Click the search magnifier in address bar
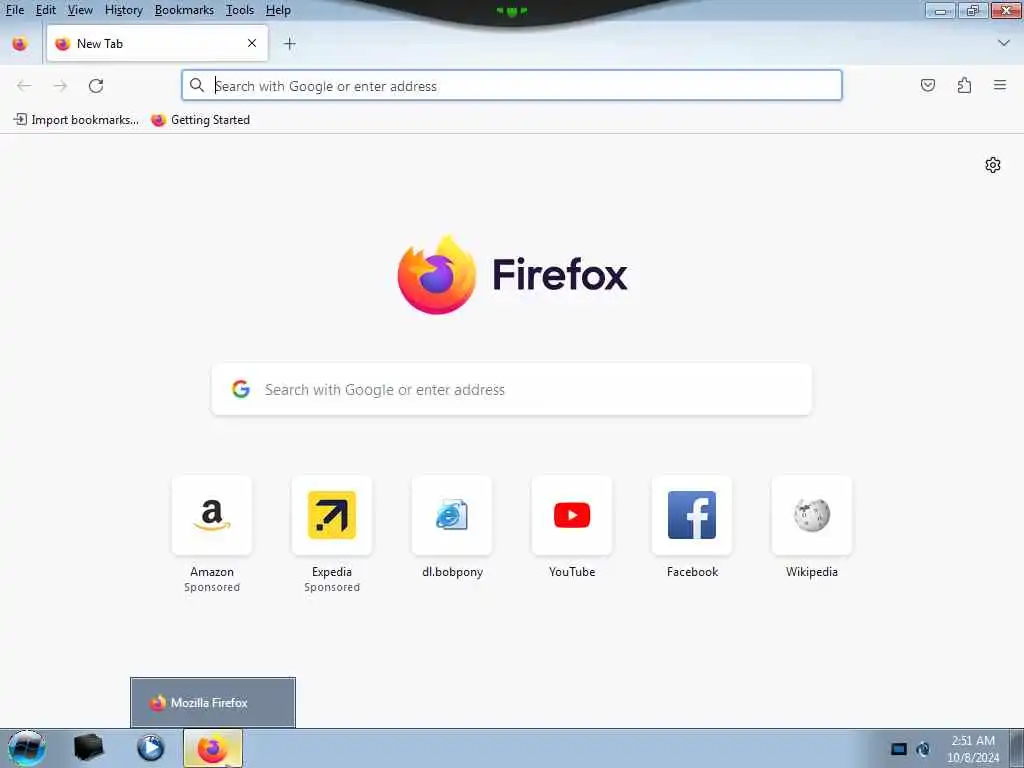 point(197,86)
